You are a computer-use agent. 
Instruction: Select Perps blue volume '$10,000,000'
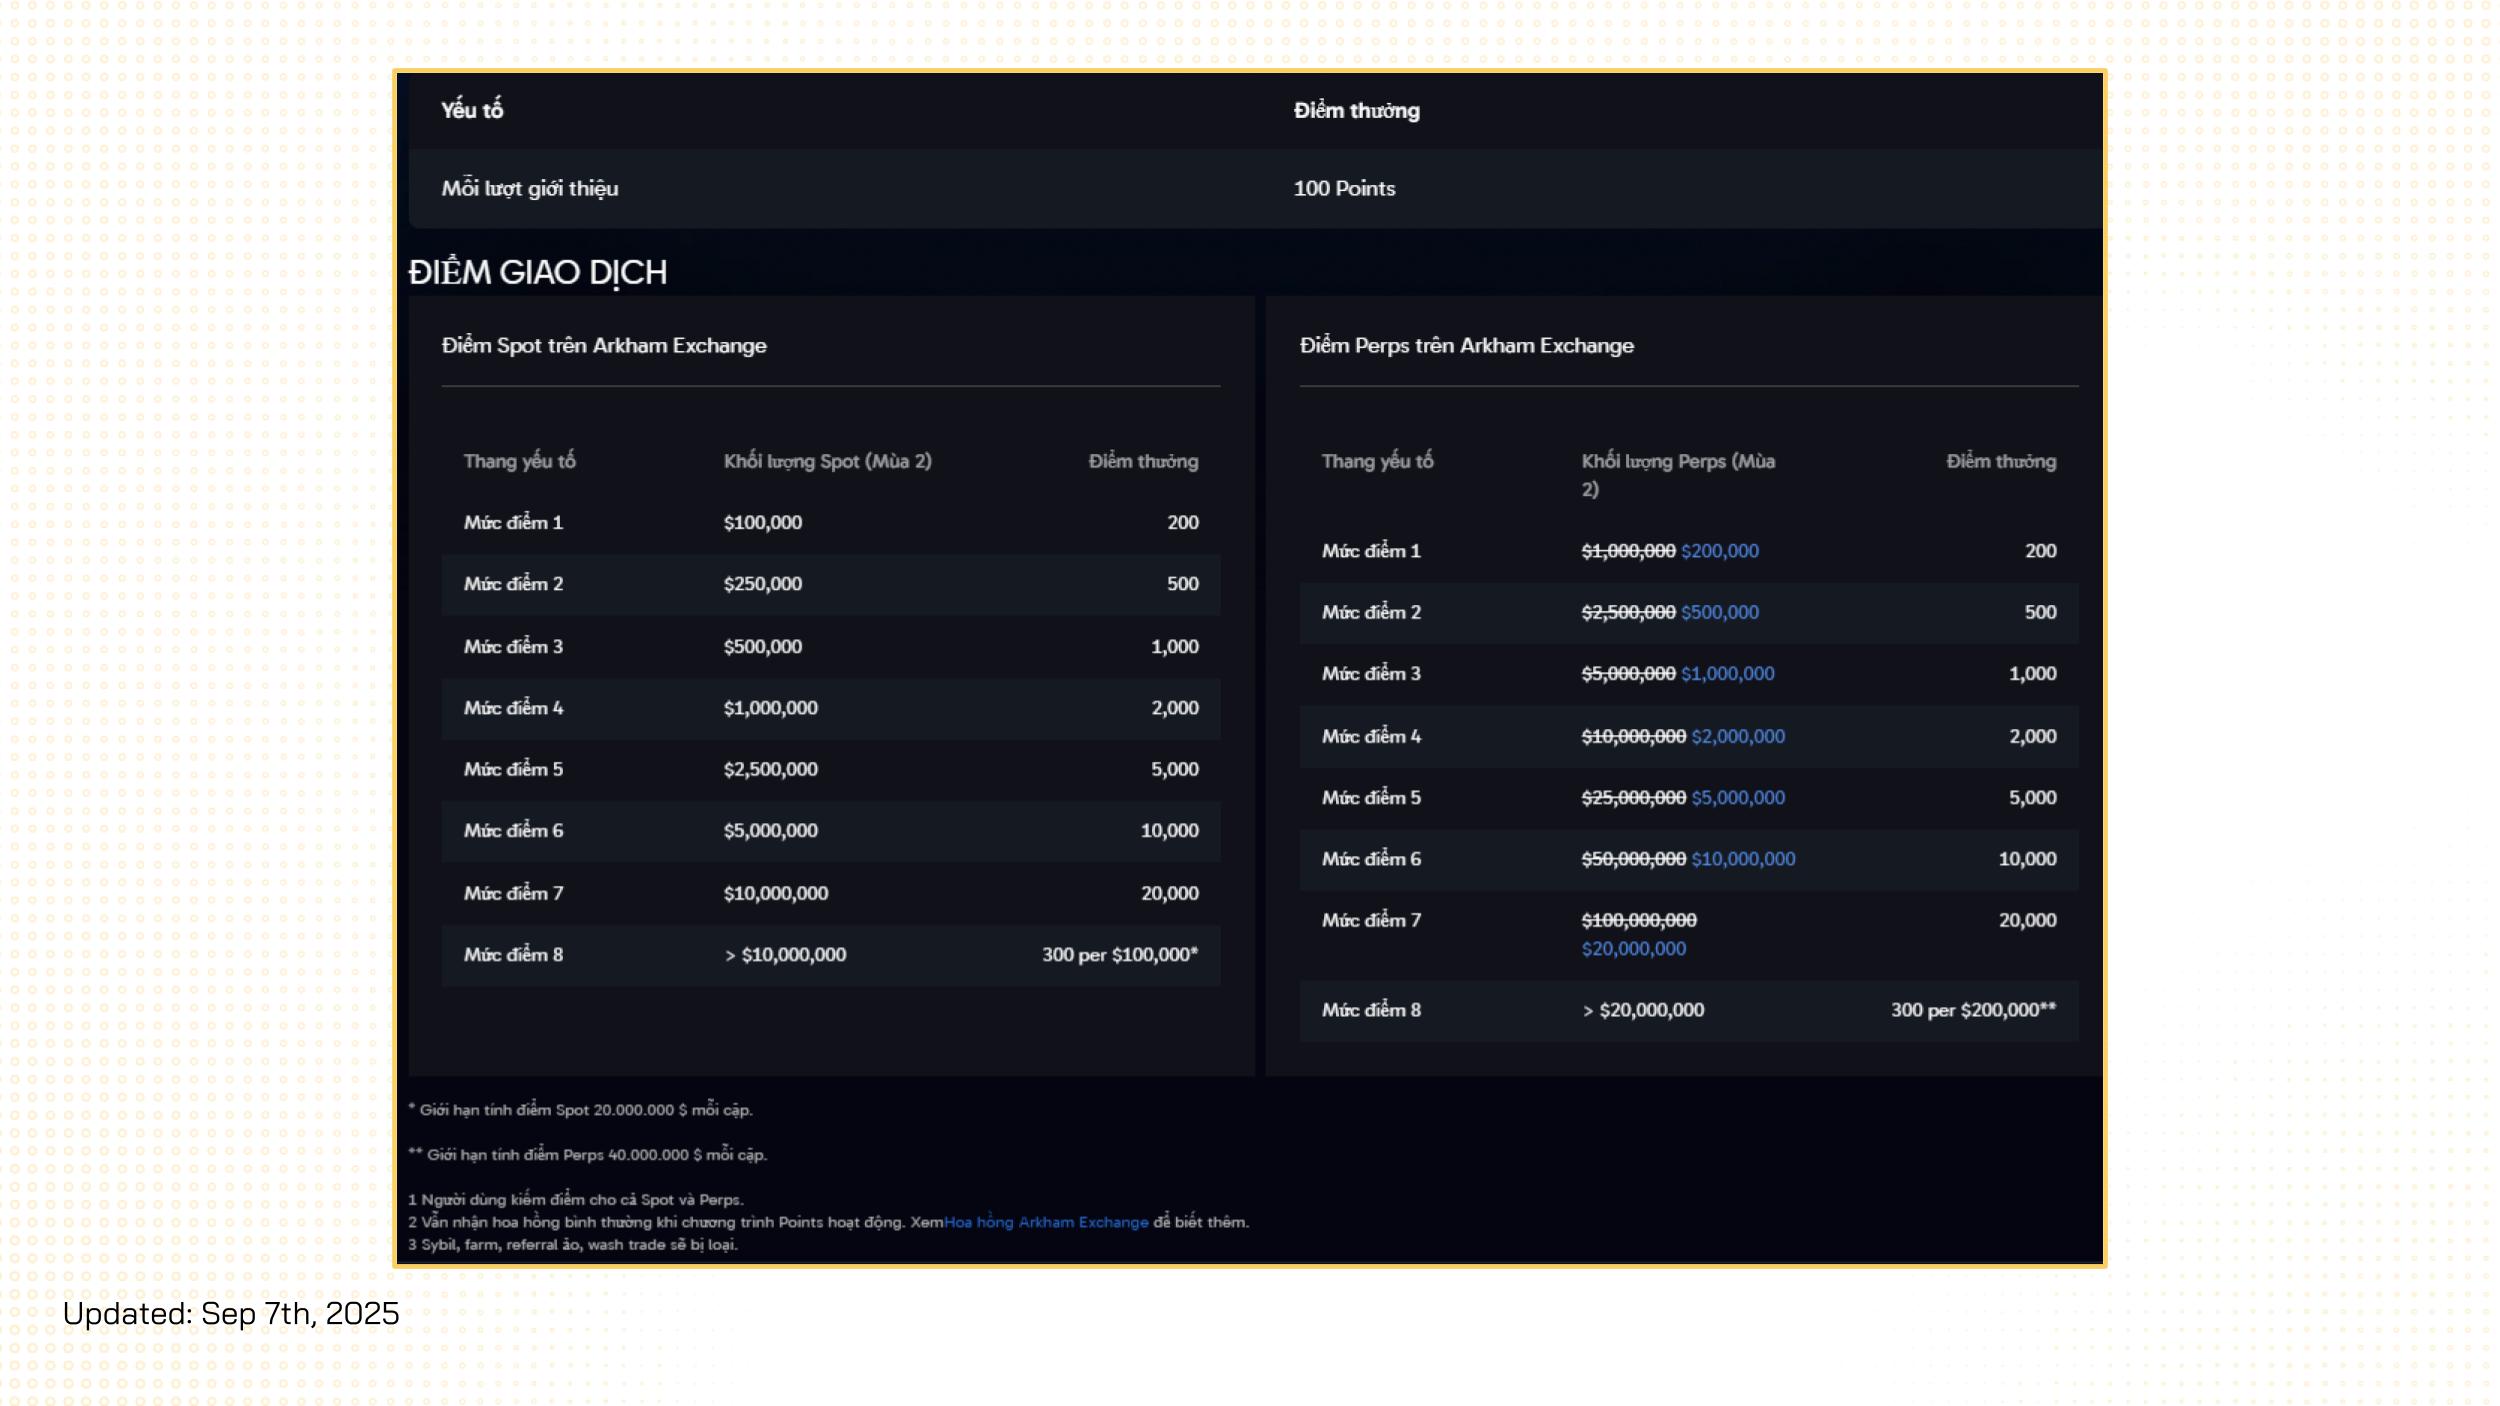(x=1743, y=859)
